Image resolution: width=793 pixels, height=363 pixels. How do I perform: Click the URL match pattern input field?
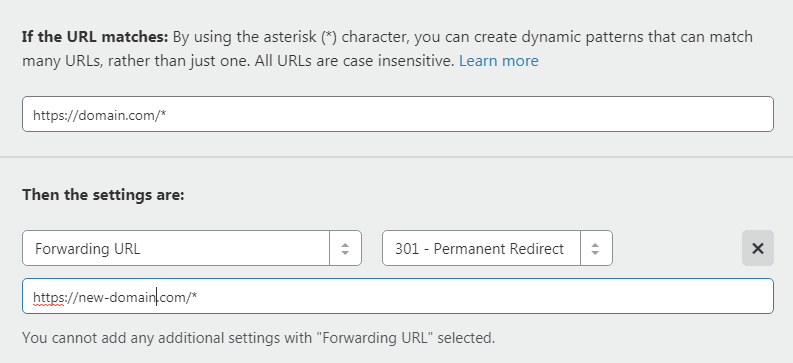coord(398,114)
